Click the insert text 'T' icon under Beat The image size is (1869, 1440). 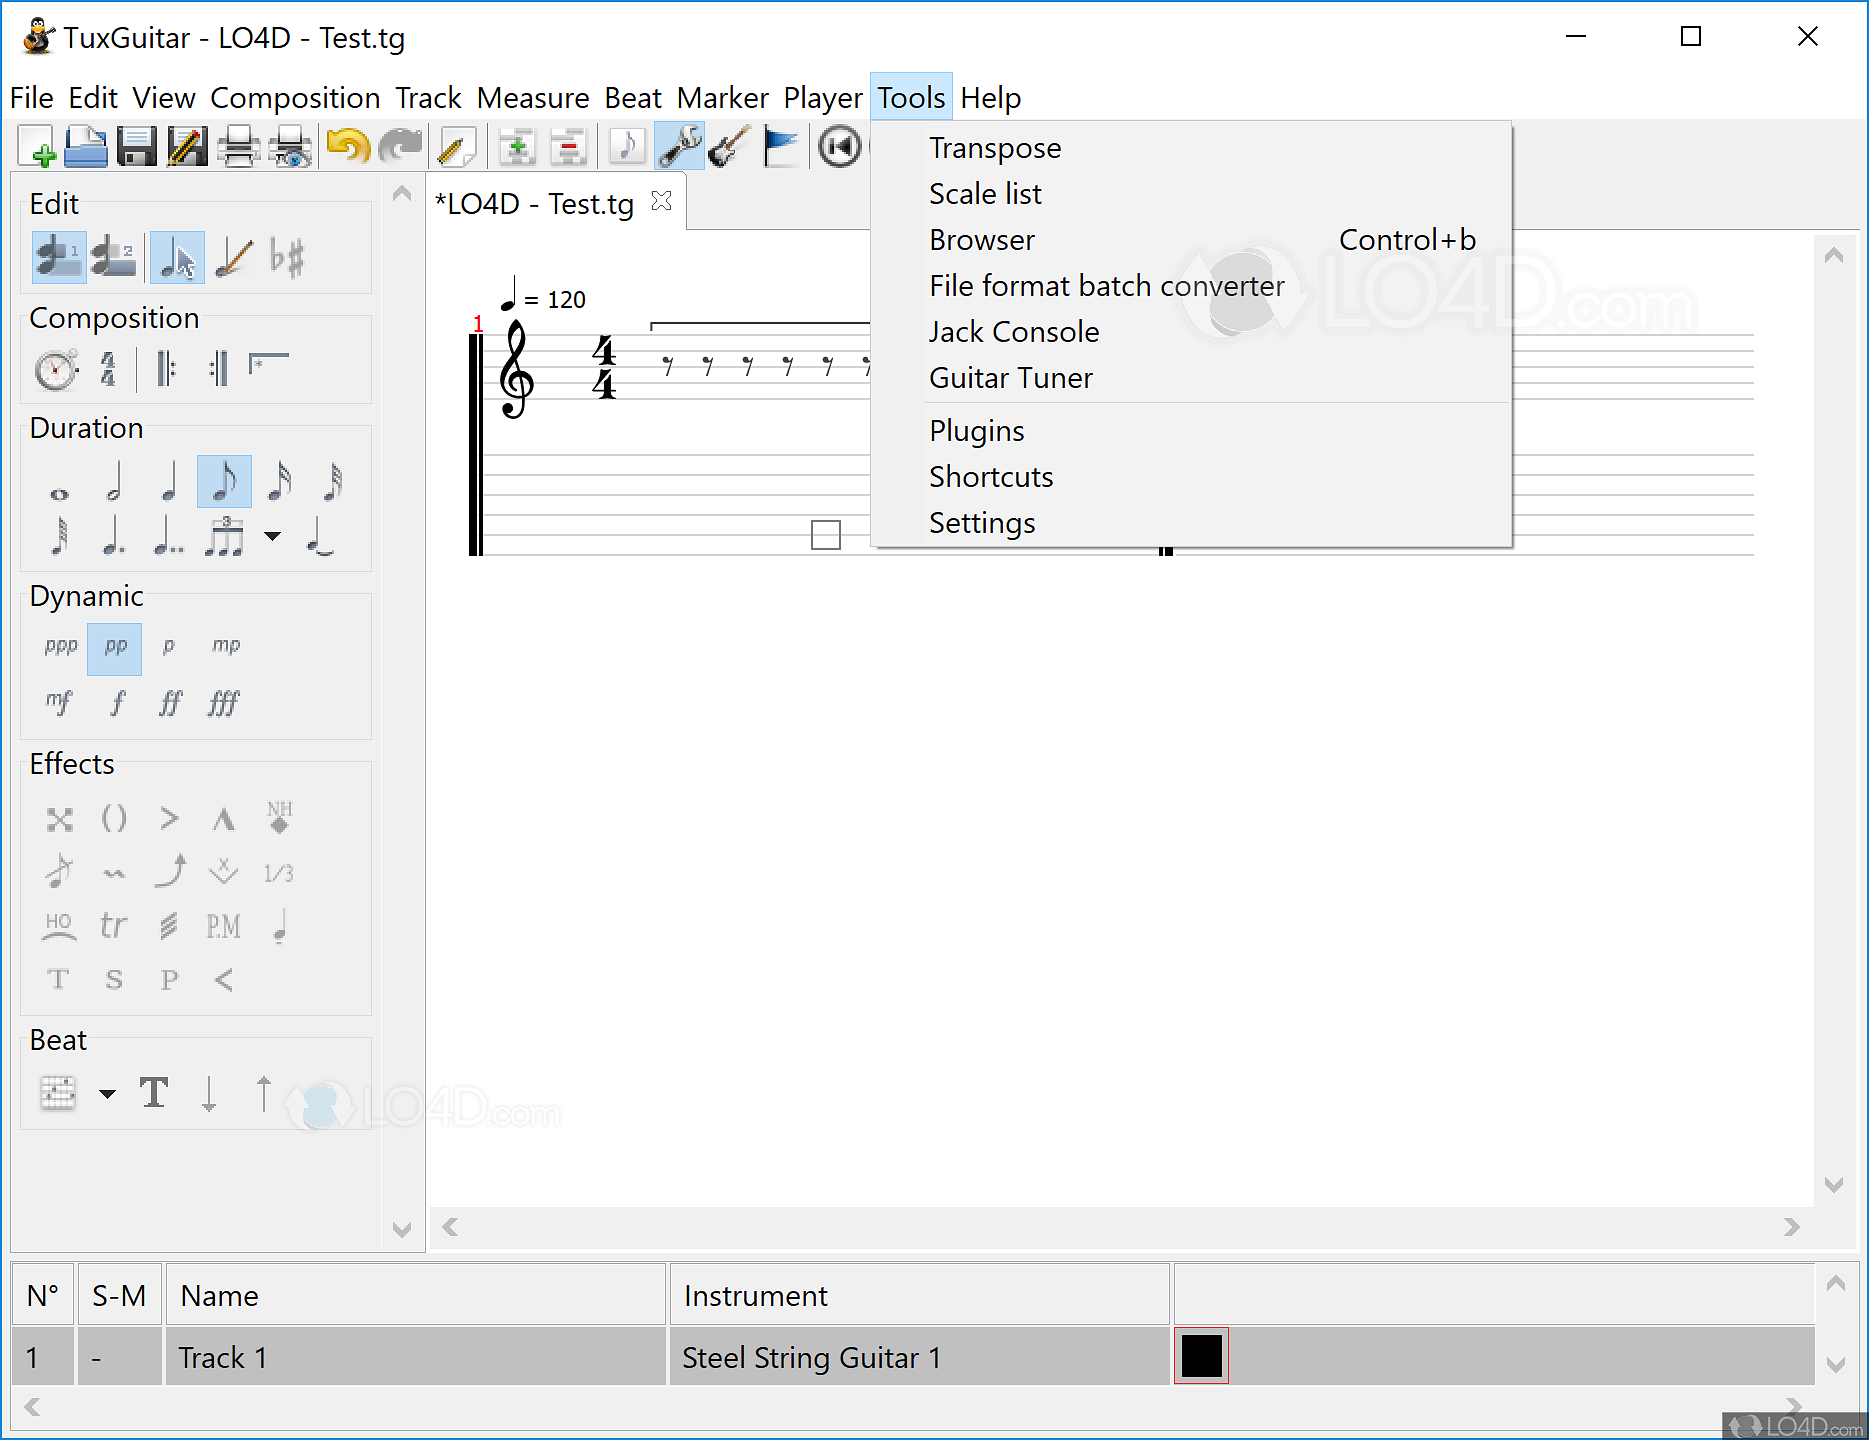click(x=154, y=1093)
